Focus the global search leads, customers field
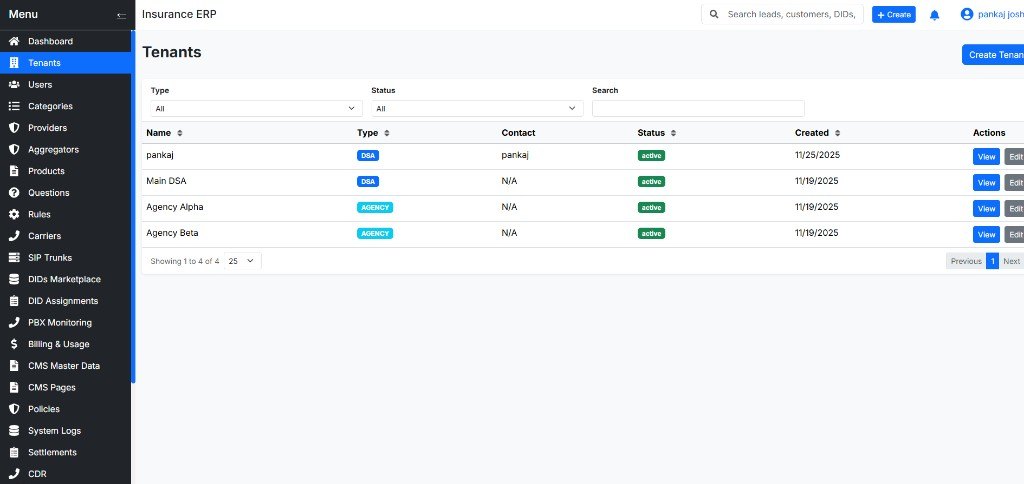 click(x=791, y=14)
